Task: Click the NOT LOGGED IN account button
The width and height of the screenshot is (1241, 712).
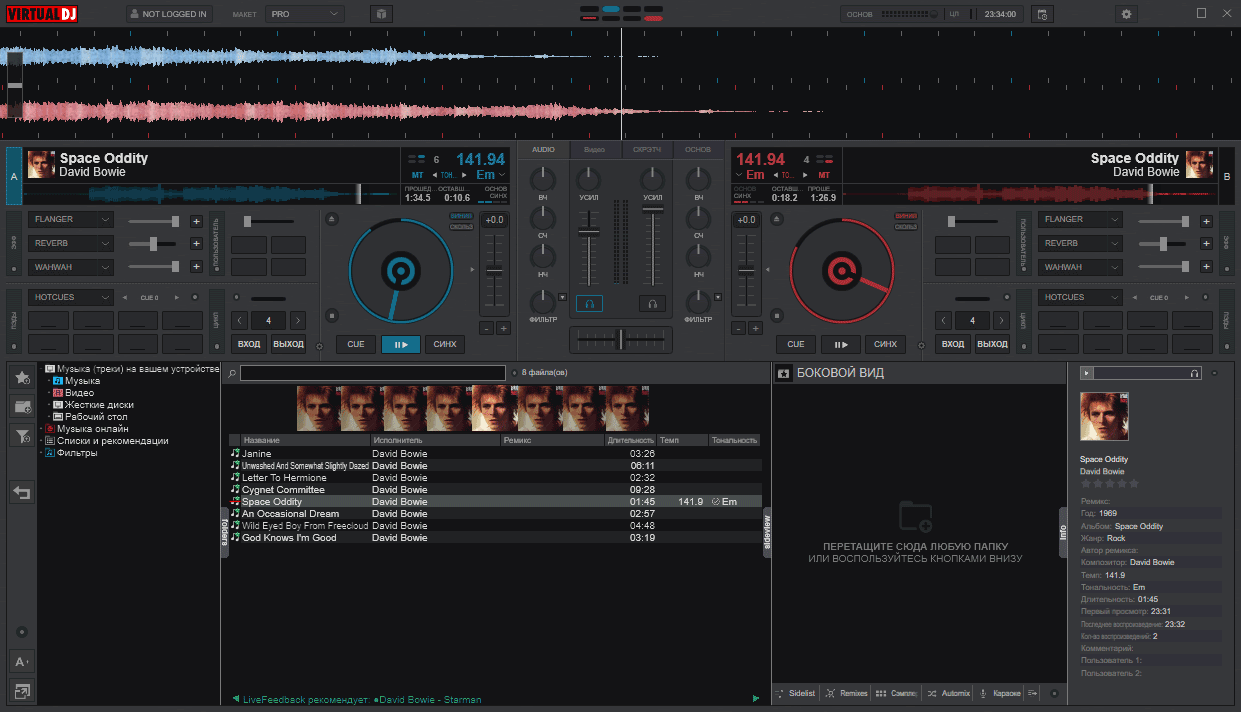Action: (169, 14)
